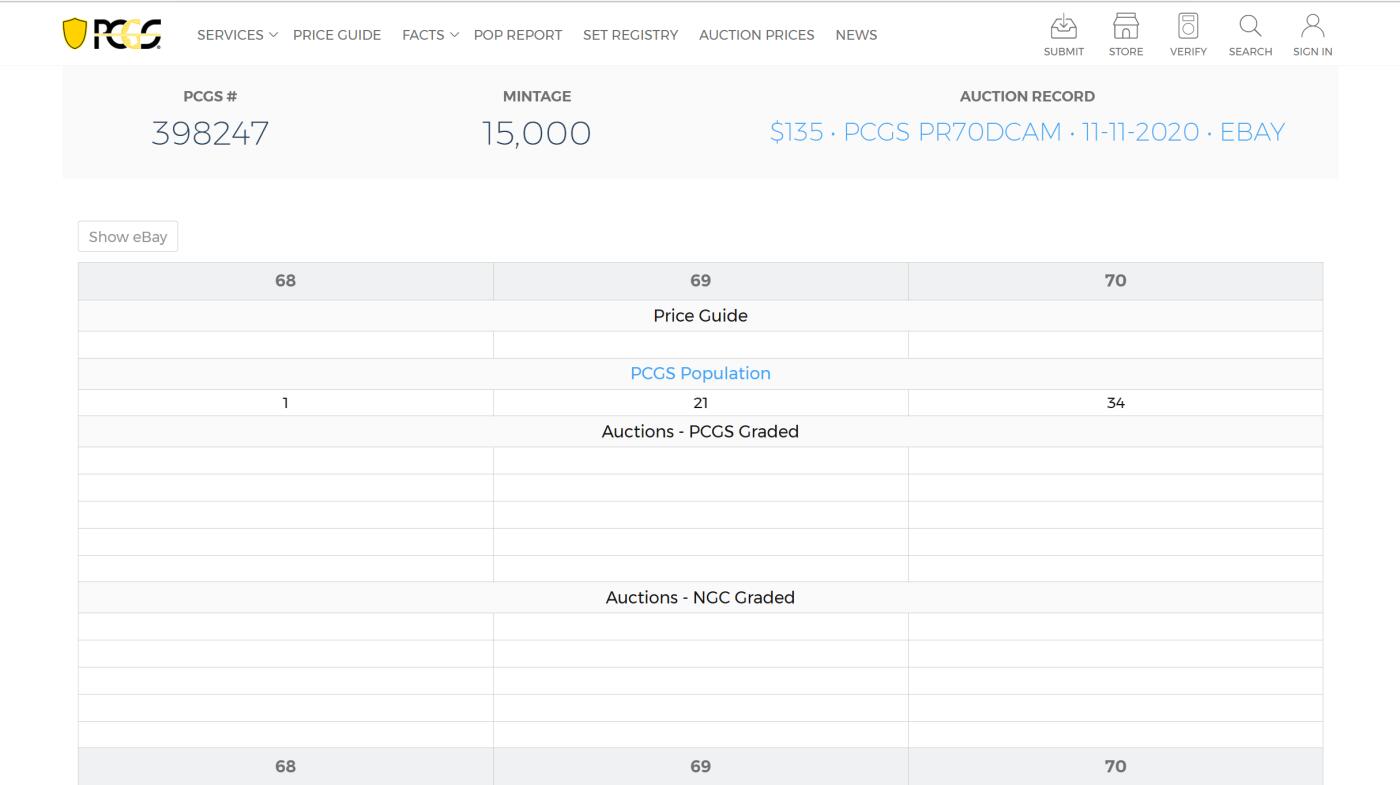The width and height of the screenshot is (1400, 785).
Task: Toggle the Show eBay button
Action: 128,237
